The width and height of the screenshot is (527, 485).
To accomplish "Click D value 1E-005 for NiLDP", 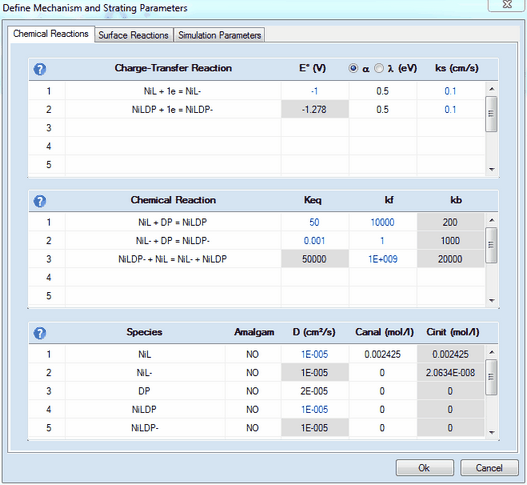I will click(315, 409).
